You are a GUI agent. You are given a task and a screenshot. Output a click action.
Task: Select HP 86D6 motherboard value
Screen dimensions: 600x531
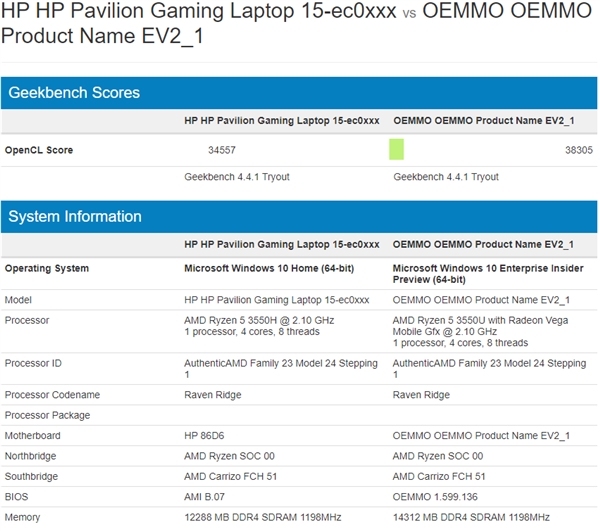click(207, 435)
